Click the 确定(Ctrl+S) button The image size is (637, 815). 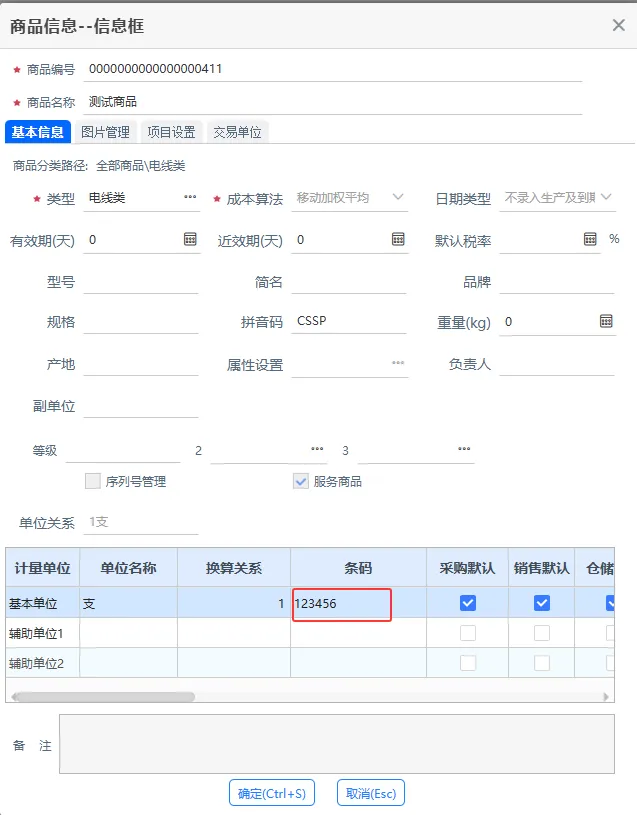coord(272,793)
